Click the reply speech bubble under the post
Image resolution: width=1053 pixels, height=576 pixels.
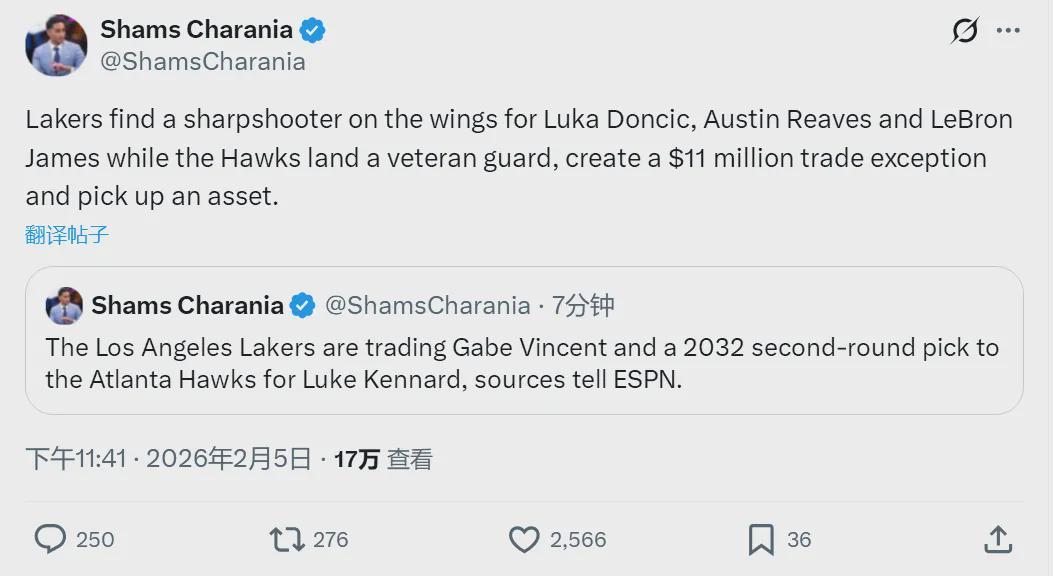[x=51, y=539]
